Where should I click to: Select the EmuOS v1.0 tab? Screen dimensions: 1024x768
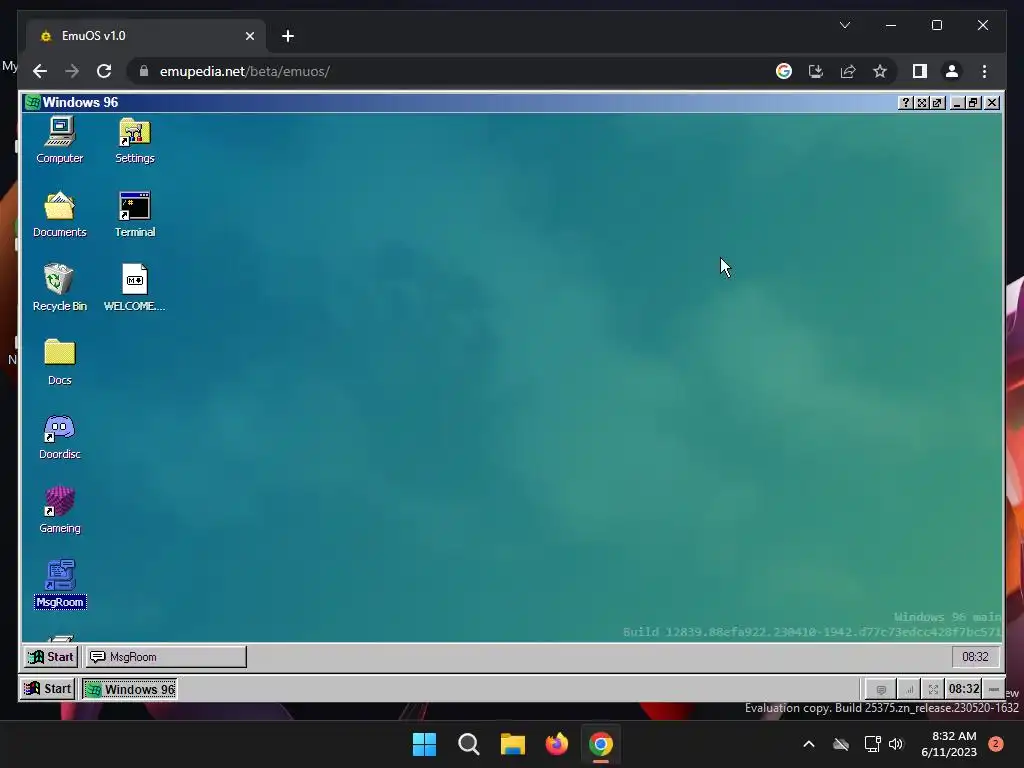pos(146,36)
